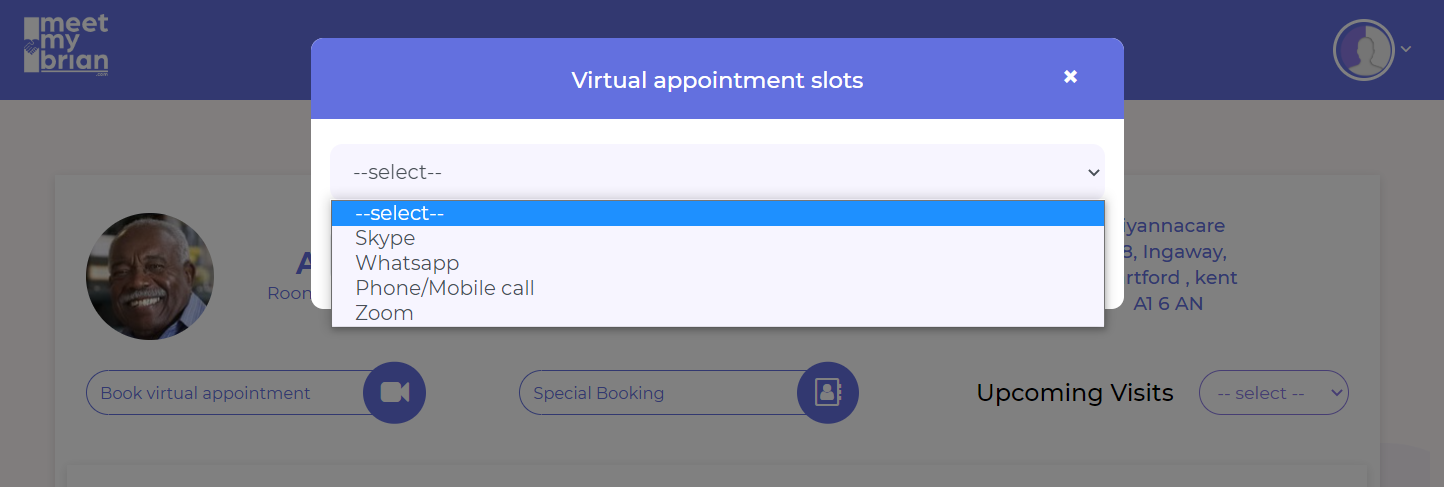The width and height of the screenshot is (1444, 487).
Task: Click the Upcoming Visits heading
Action: coord(1074,393)
